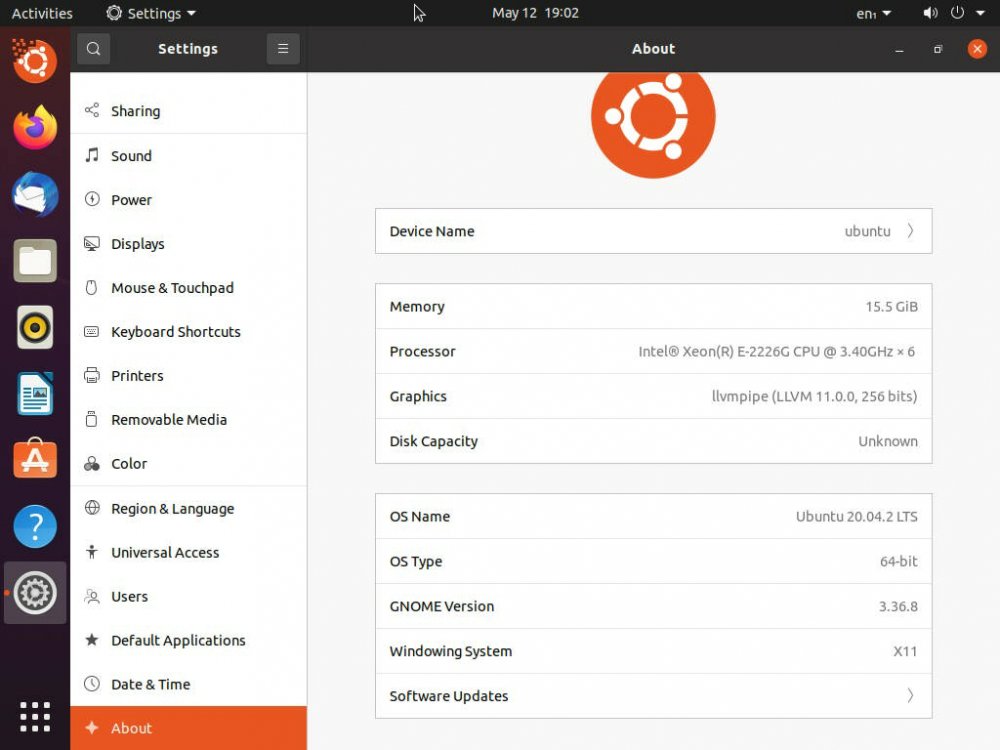The image size is (1000, 750).
Task: Select Power settings panel
Action: [189, 199]
